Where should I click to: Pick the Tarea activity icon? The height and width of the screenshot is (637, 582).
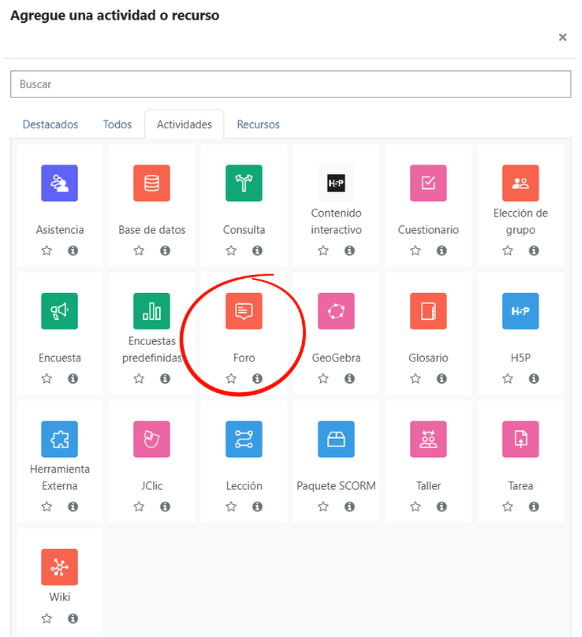tap(520, 439)
